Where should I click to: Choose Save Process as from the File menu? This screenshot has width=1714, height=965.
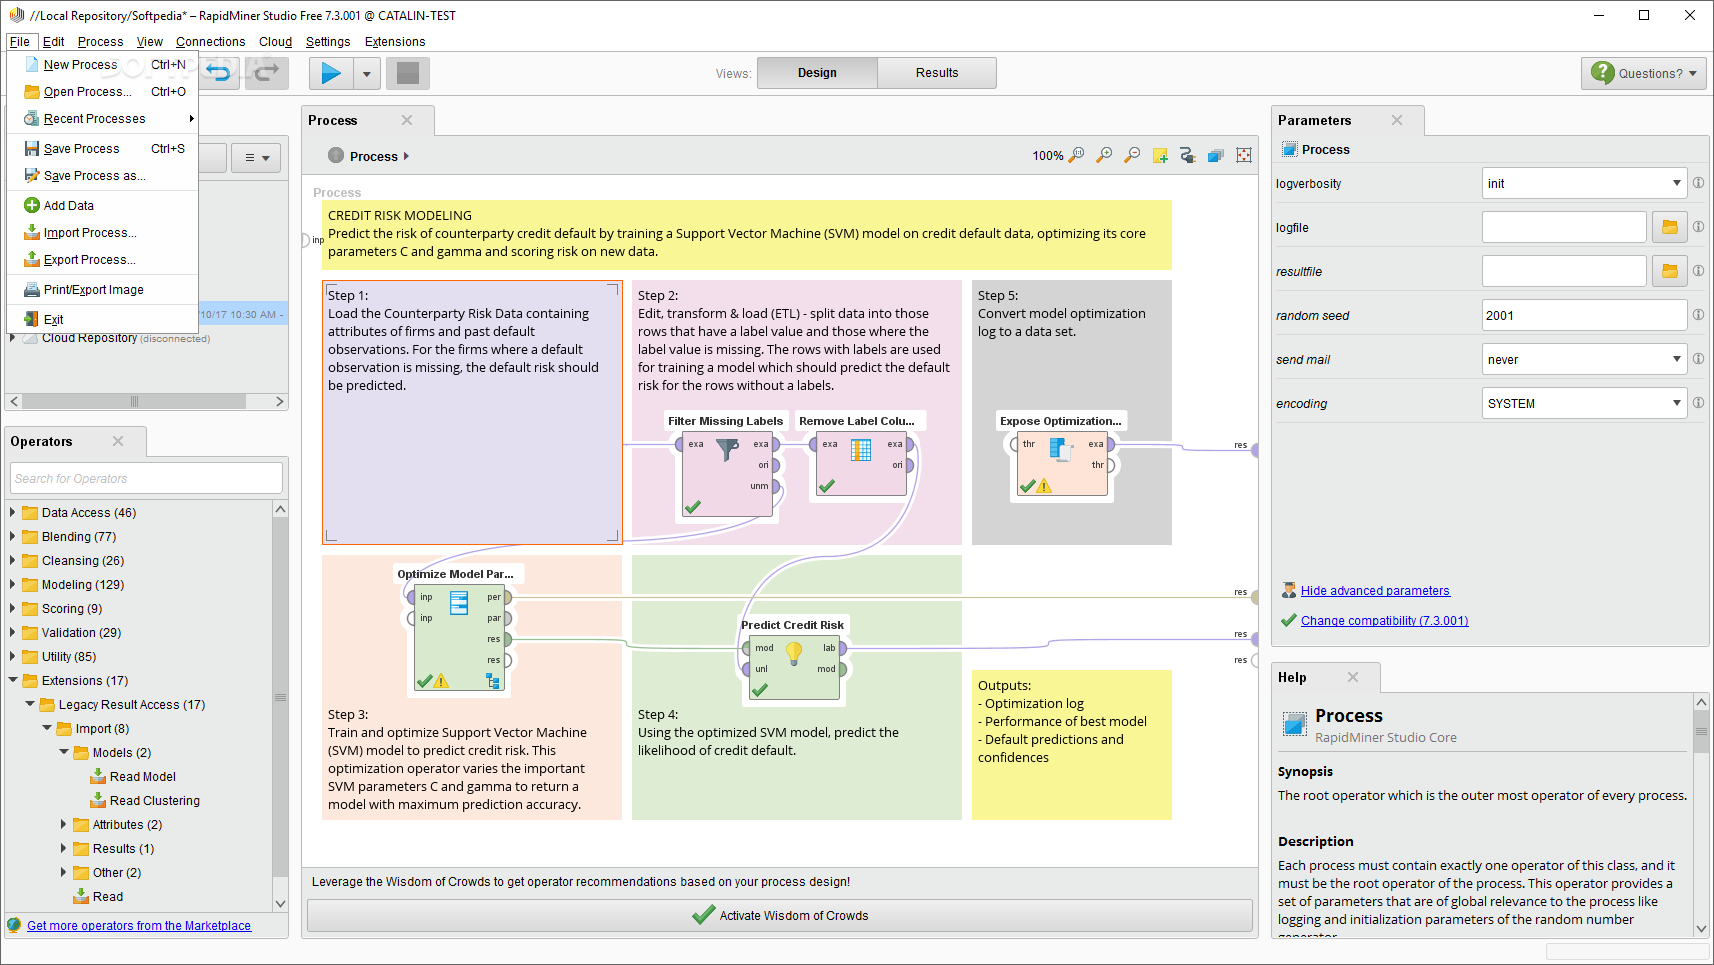click(104, 175)
